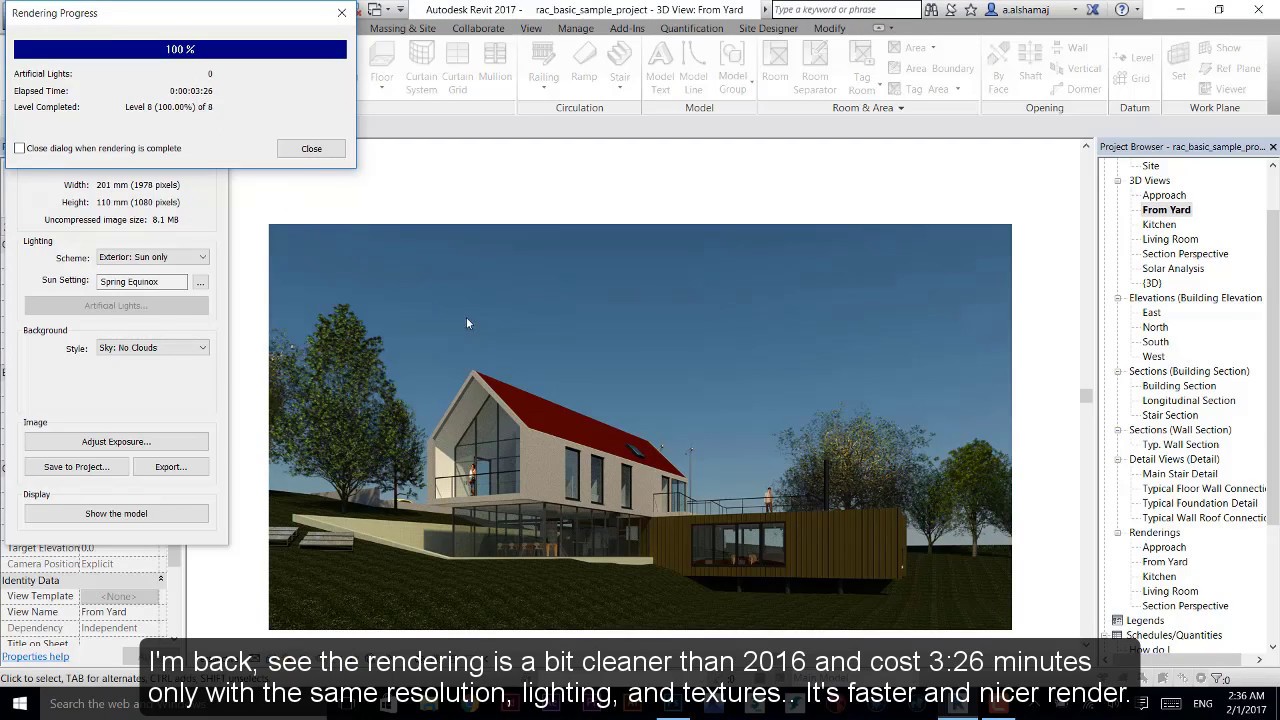
Task: Open the Lighting Scheme dropdown
Action: pyautogui.click(x=153, y=257)
